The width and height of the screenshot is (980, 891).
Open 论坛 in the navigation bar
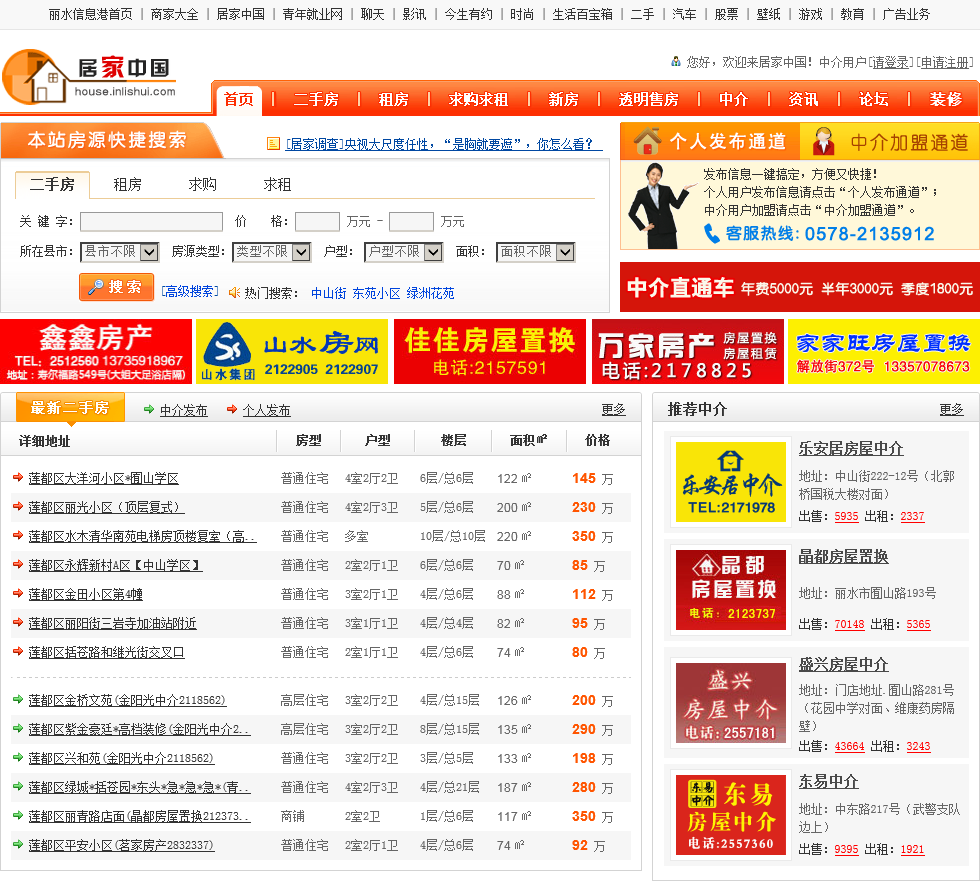[874, 99]
